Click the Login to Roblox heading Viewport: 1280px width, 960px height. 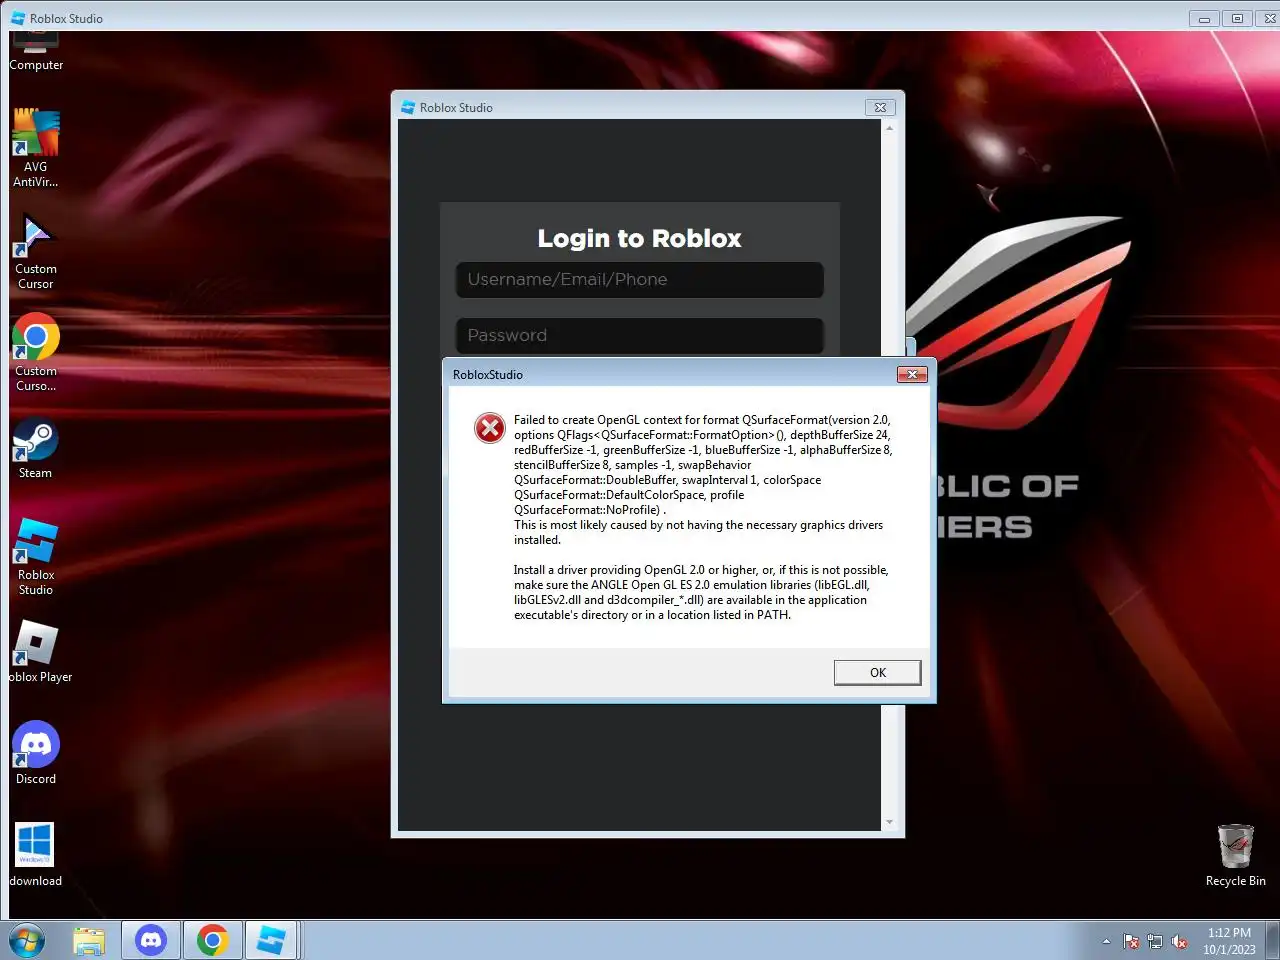639,238
